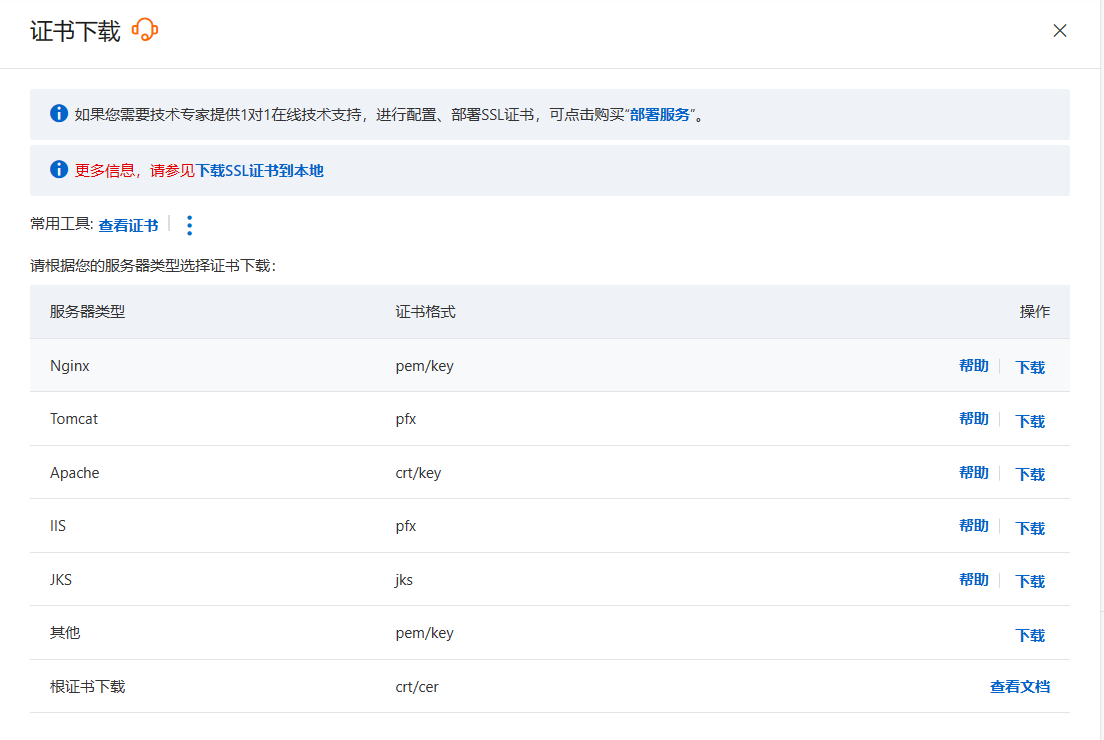Download the Tomcat pfx certificate
Image resolution: width=1104 pixels, height=740 pixels.
[1030, 421]
